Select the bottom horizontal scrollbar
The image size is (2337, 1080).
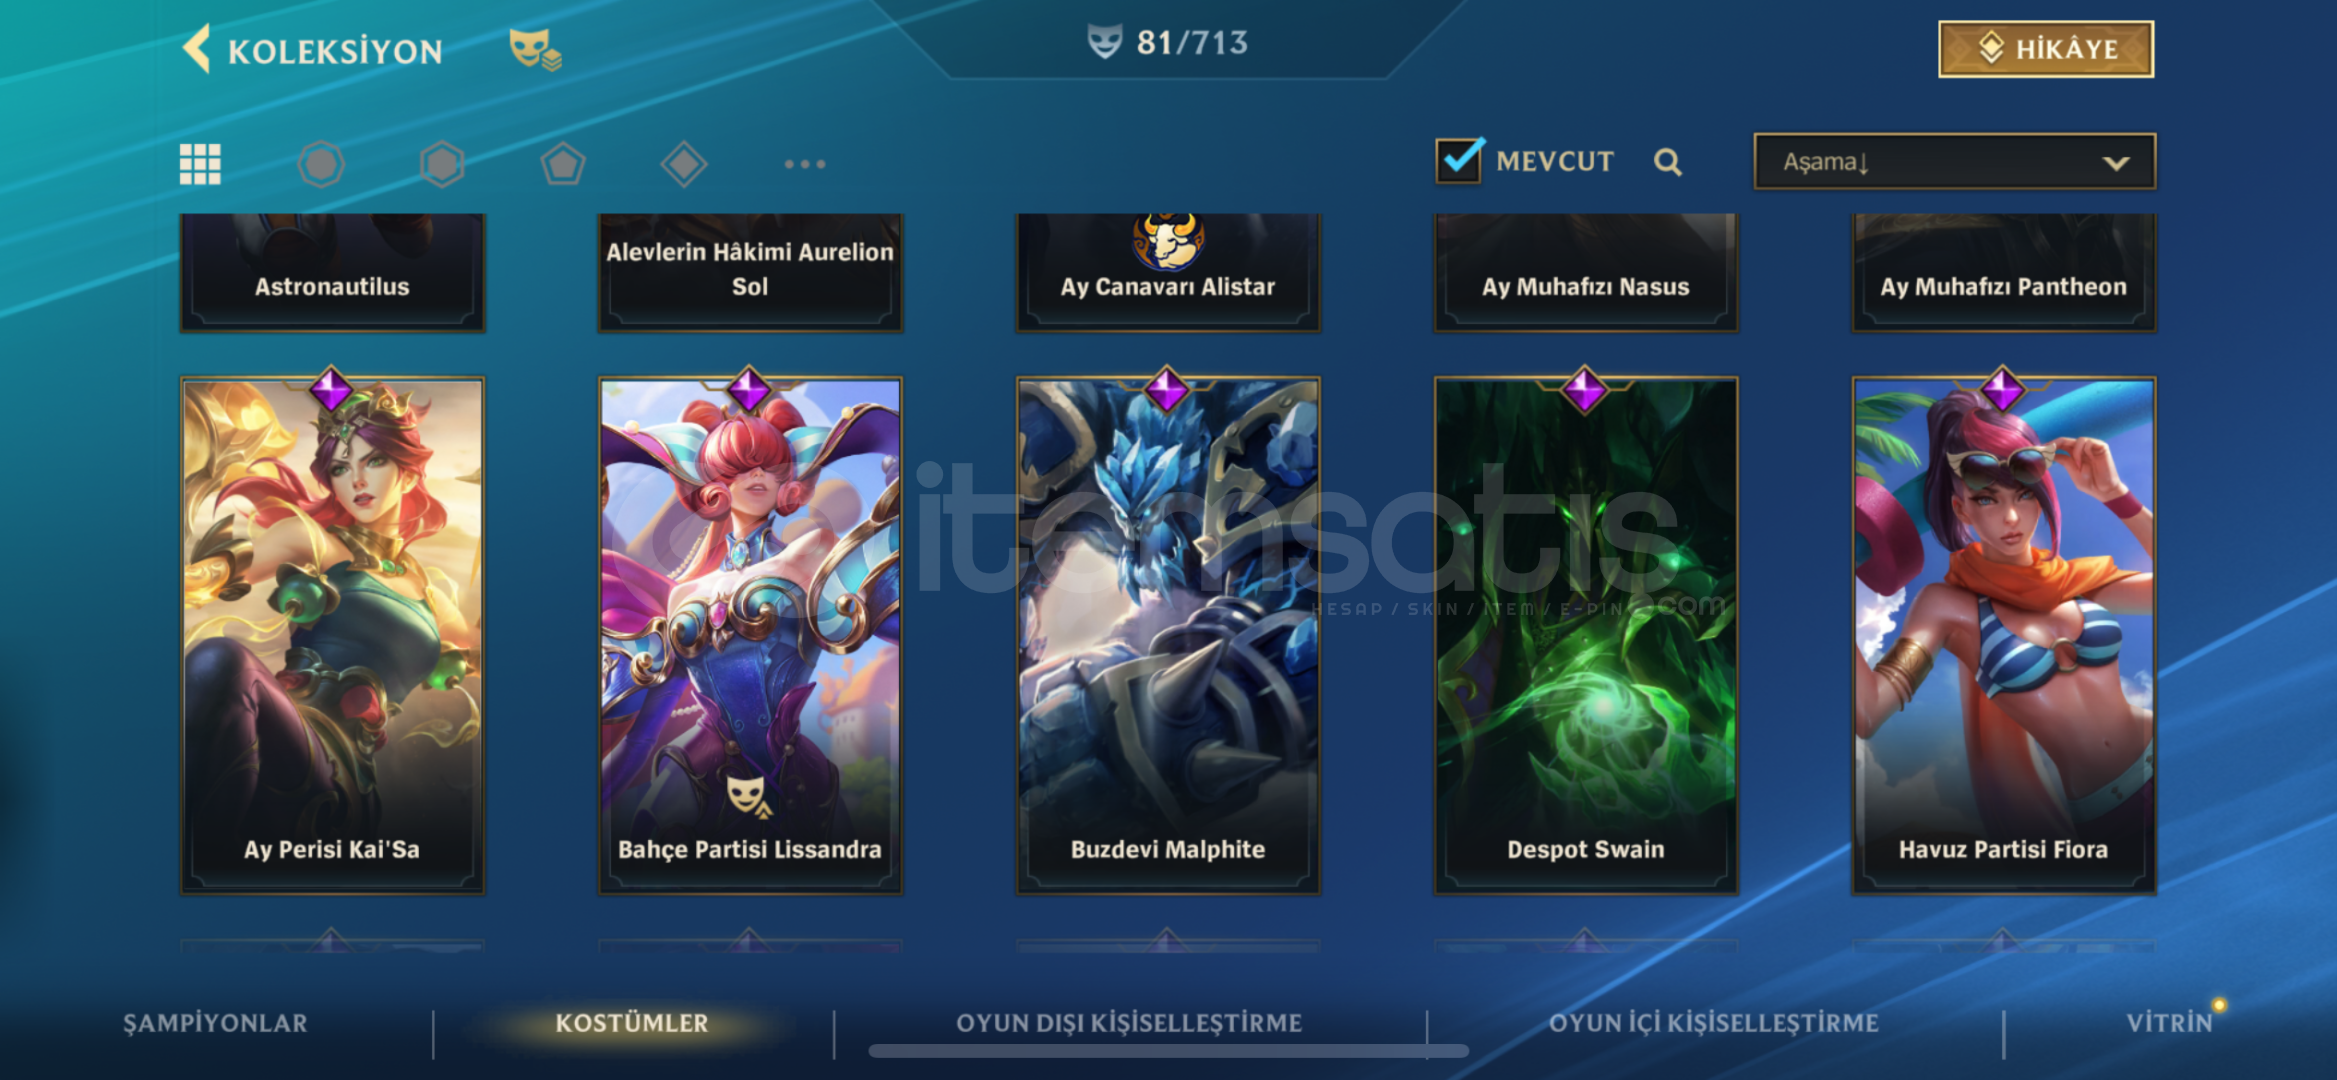[1168, 1051]
